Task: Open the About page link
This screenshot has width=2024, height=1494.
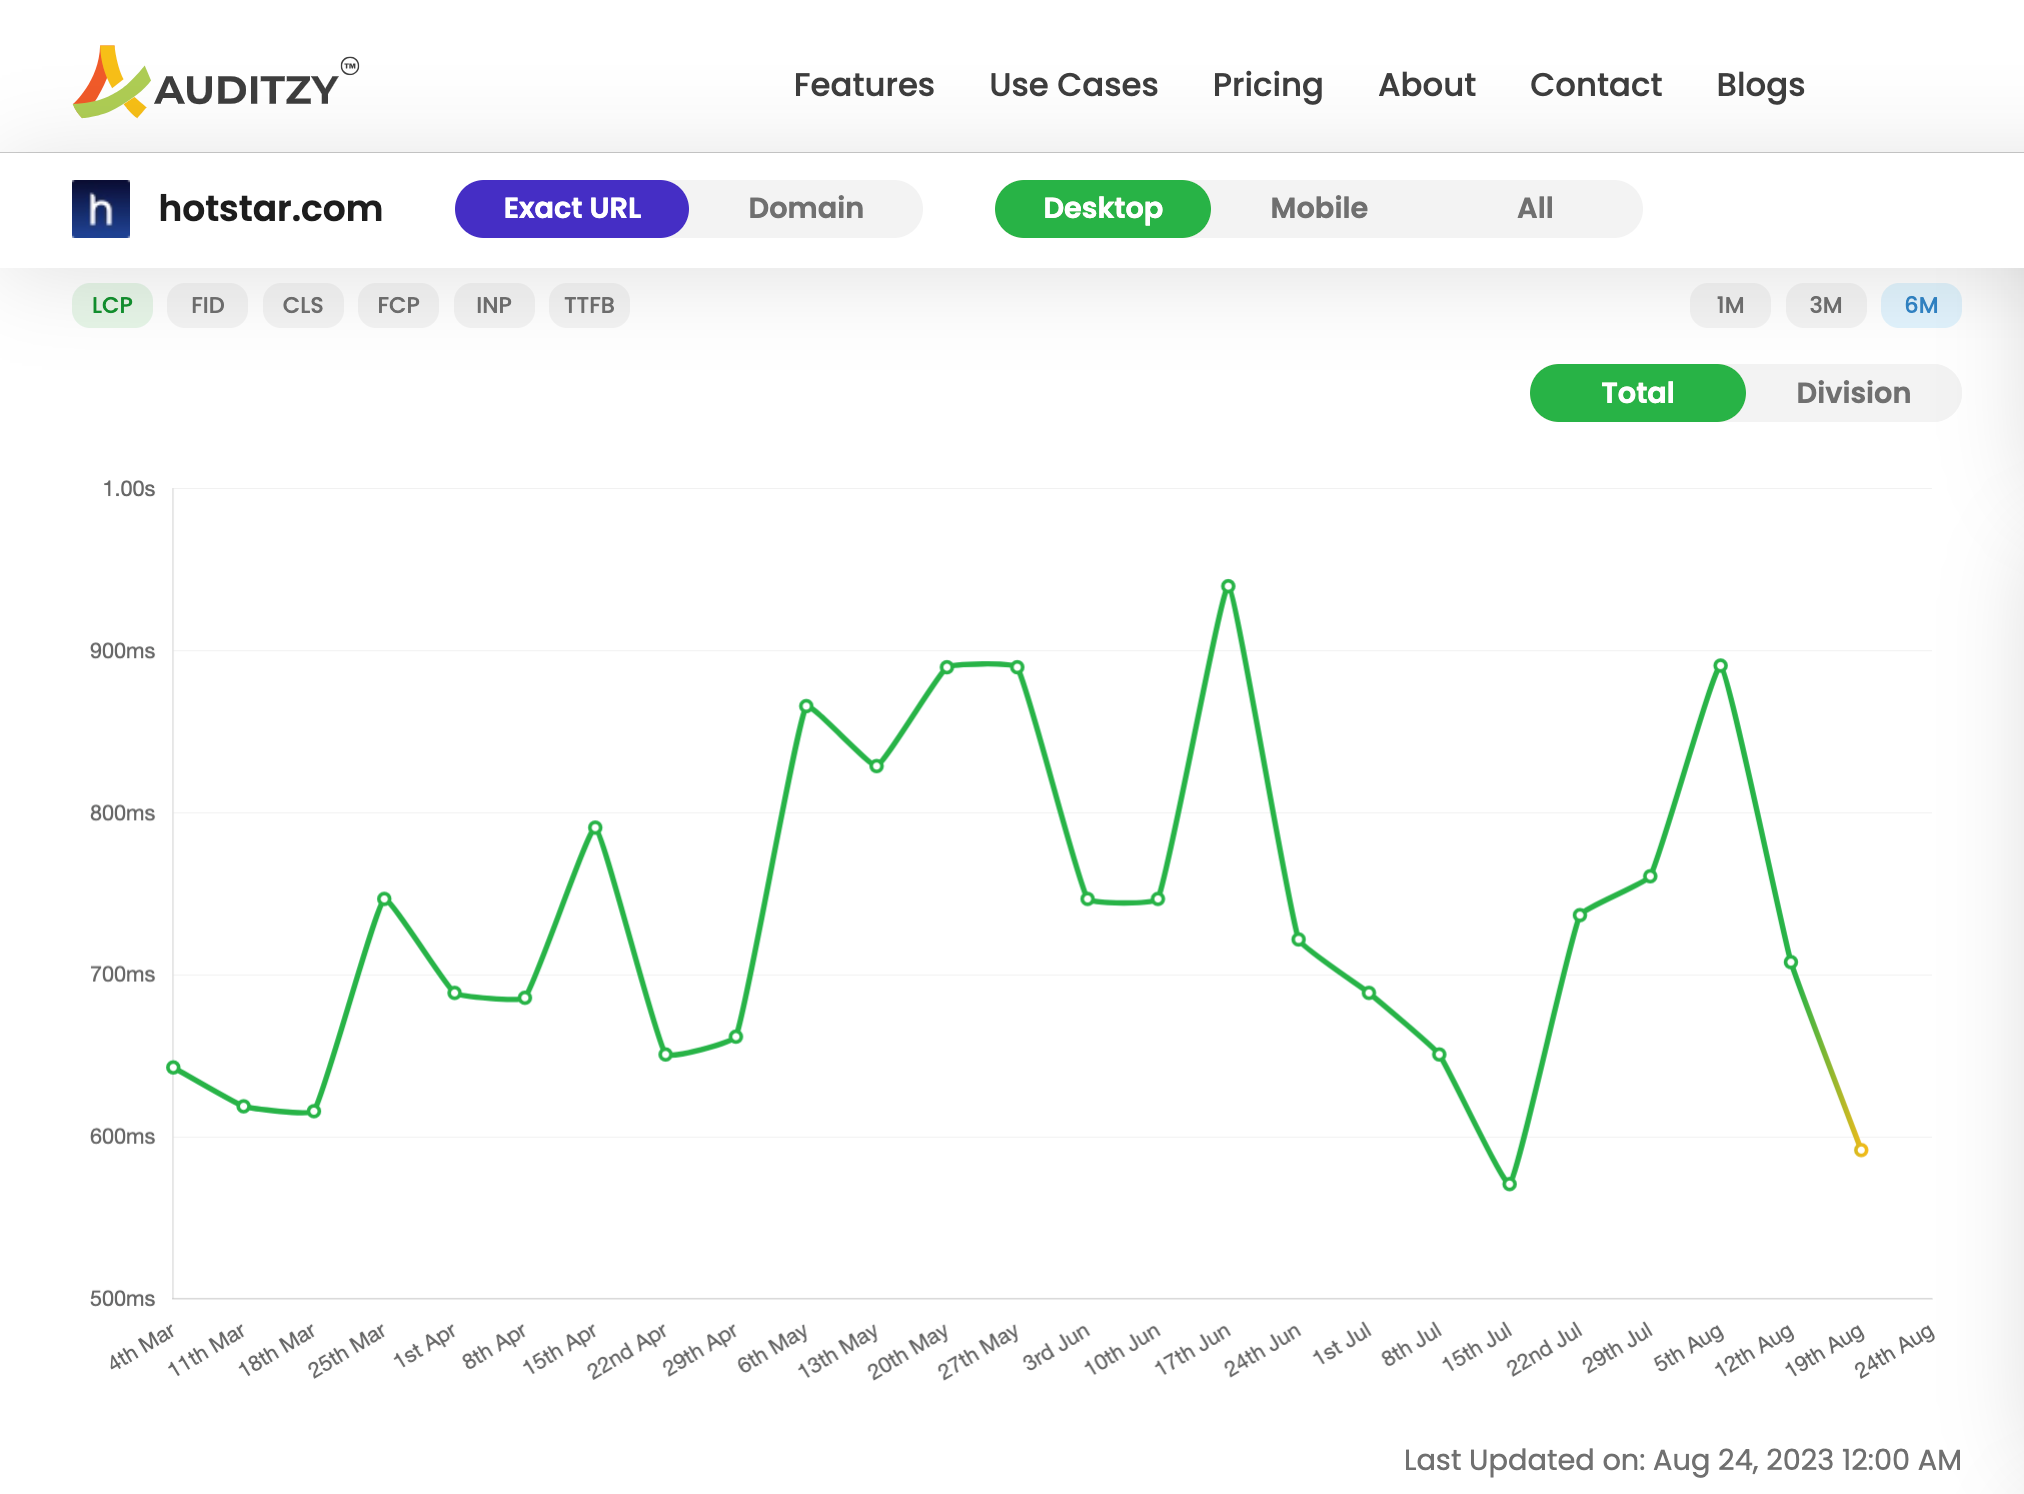Action: (1427, 85)
